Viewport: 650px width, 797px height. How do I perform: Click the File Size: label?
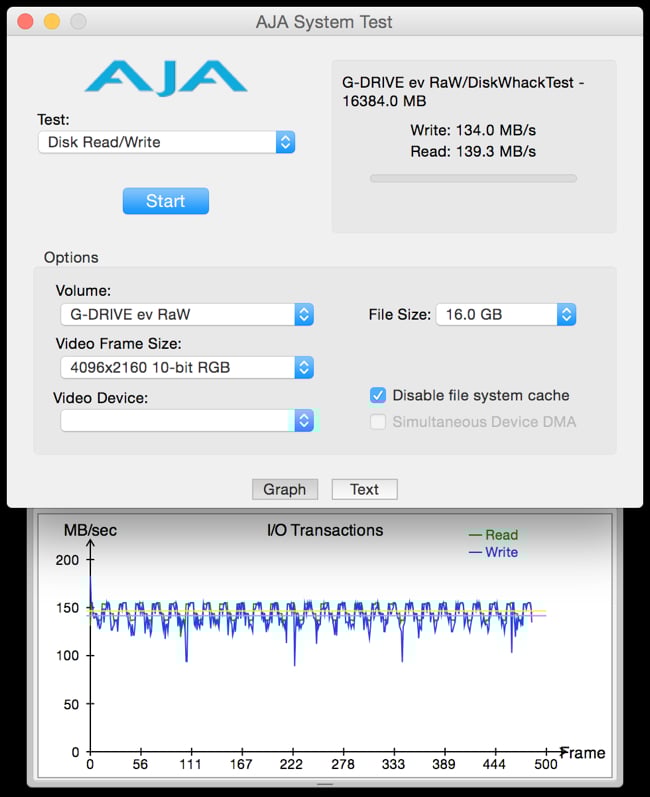coord(399,315)
